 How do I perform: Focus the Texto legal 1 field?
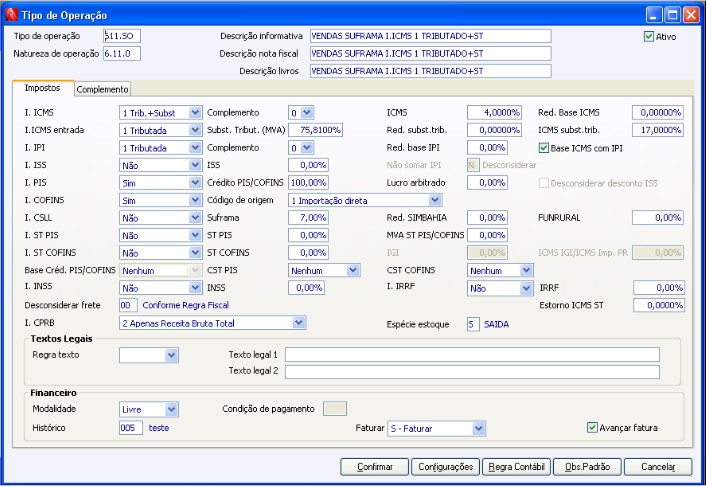click(472, 354)
